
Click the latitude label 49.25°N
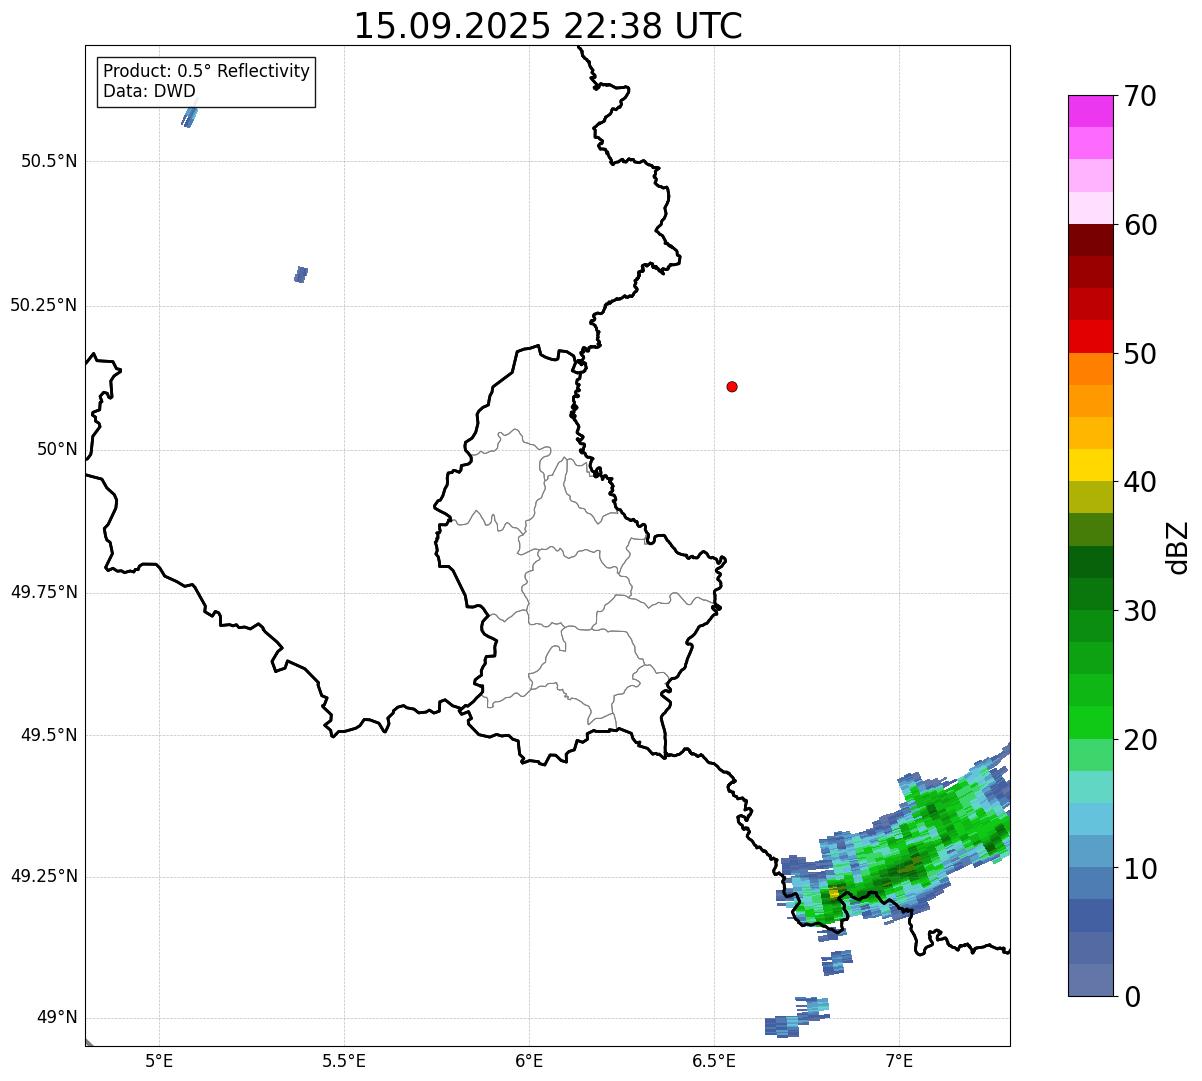(44, 877)
